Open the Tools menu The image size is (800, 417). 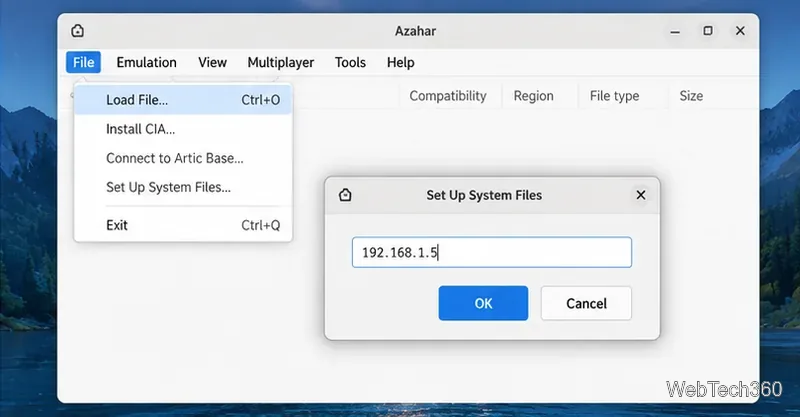coord(350,62)
